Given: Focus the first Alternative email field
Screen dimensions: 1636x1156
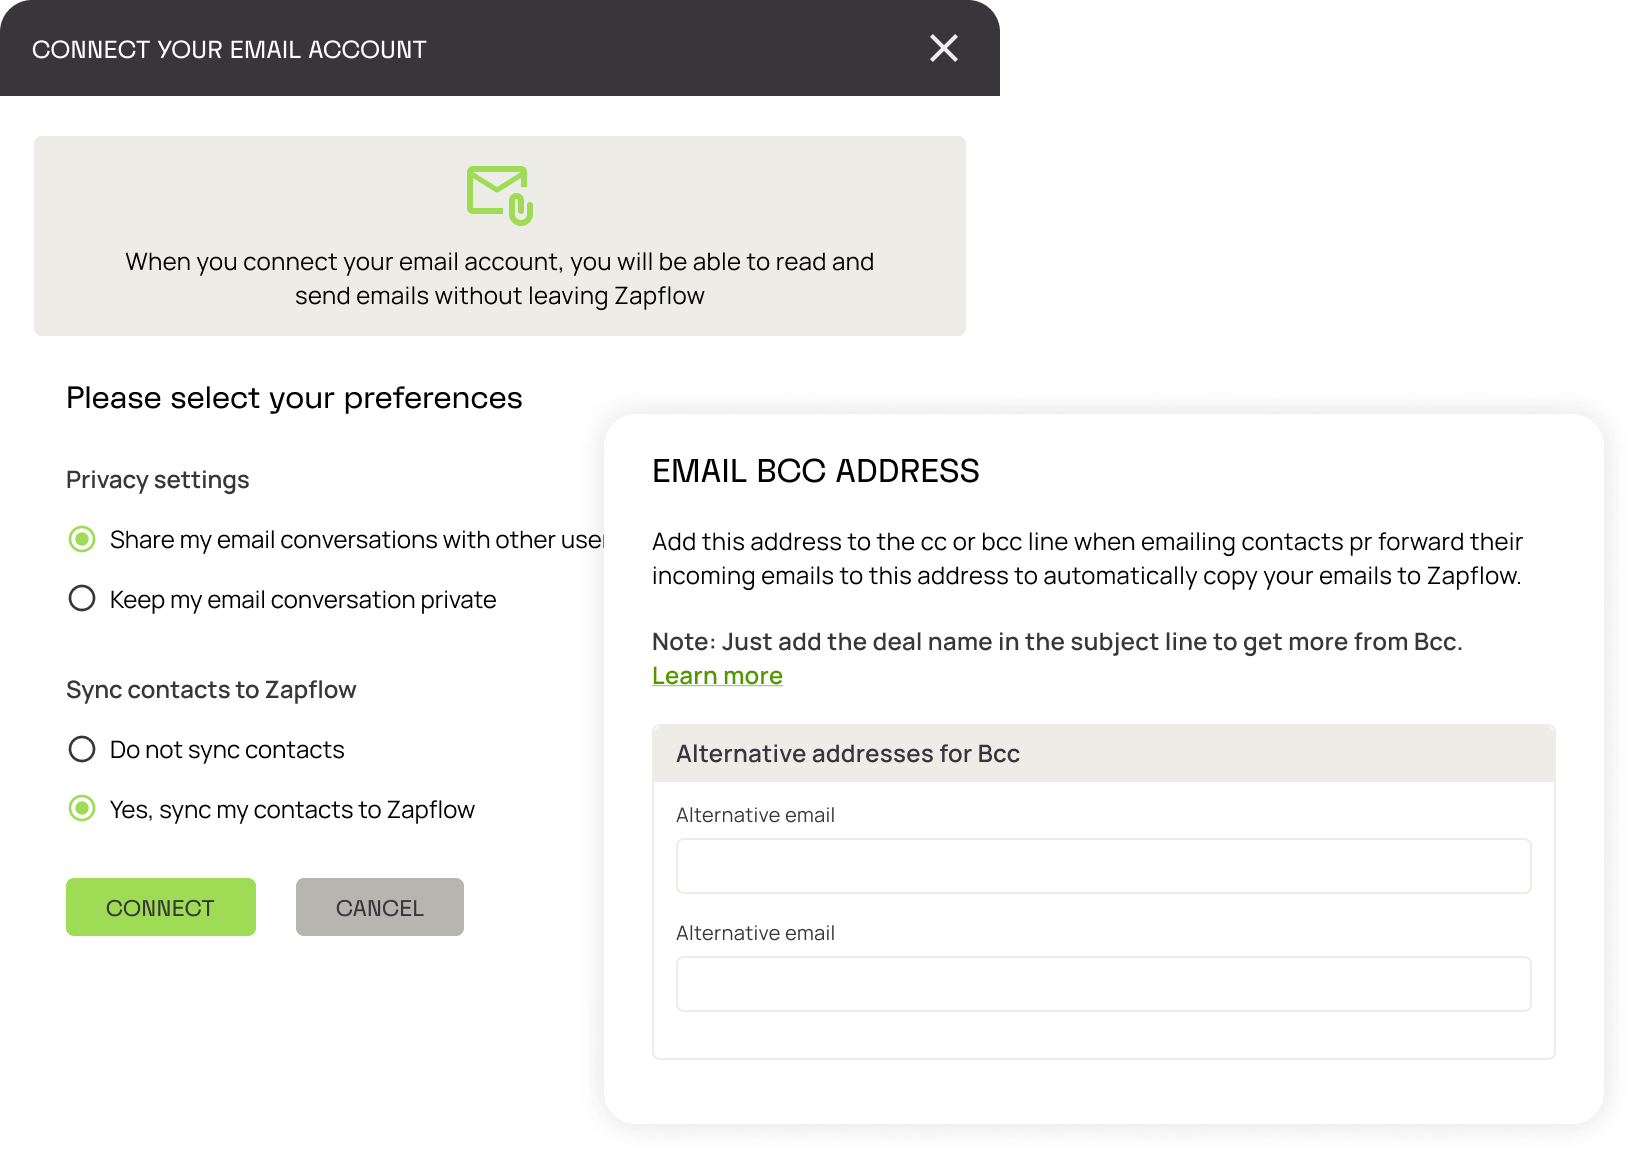Looking at the screenshot, I should (x=1104, y=866).
